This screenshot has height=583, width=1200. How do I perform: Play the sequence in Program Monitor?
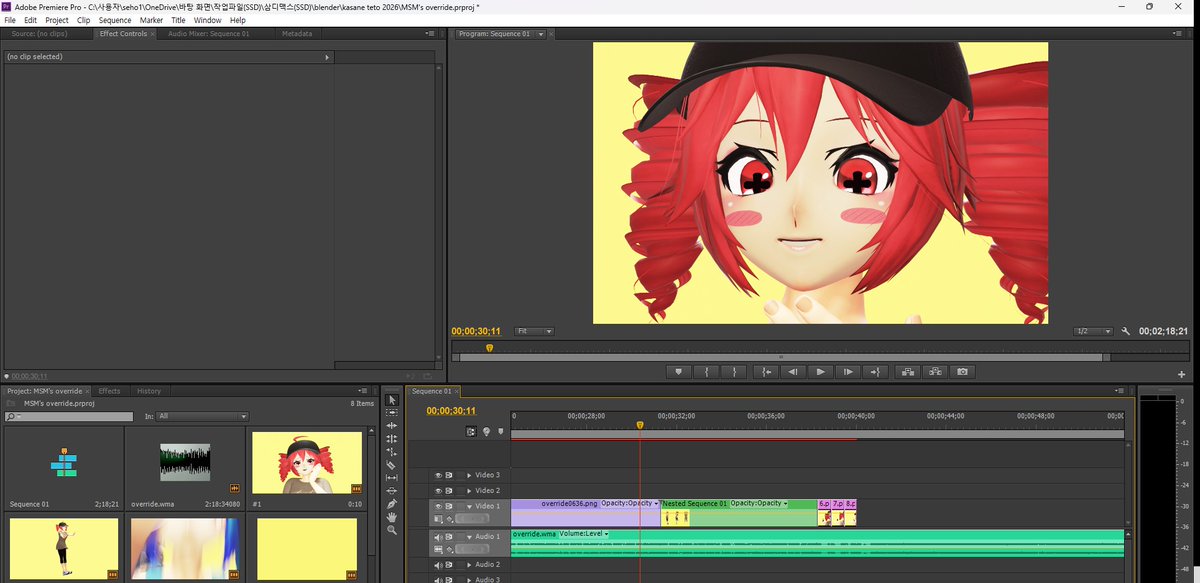(x=820, y=371)
